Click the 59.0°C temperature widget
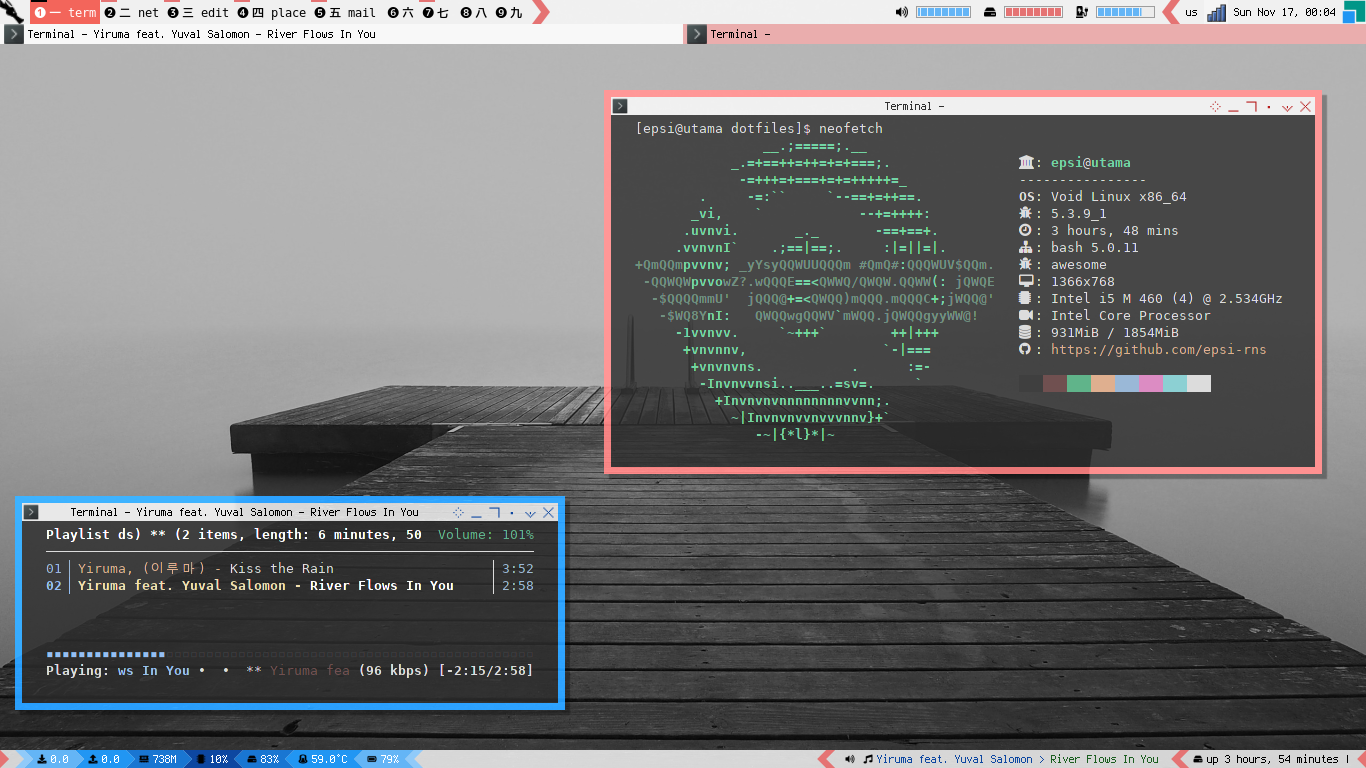Viewport: 1366px width, 768px height. 322,759
